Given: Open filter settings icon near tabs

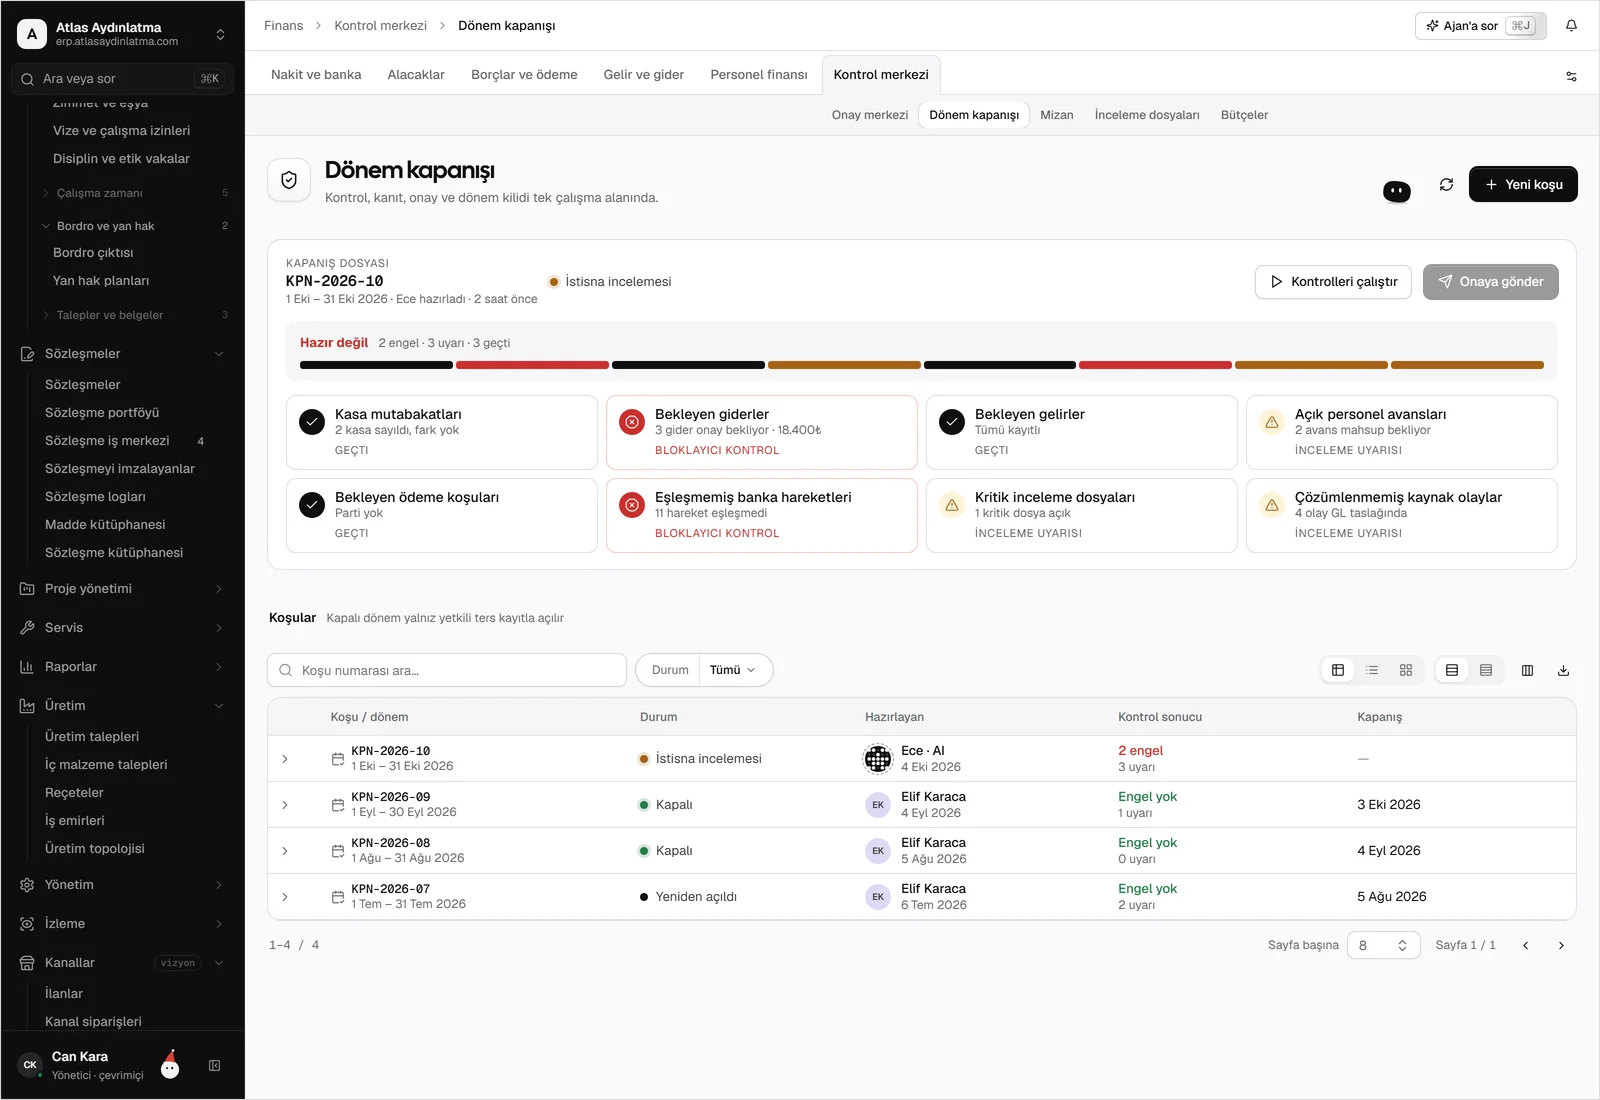Looking at the screenshot, I should coord(1571,76).
